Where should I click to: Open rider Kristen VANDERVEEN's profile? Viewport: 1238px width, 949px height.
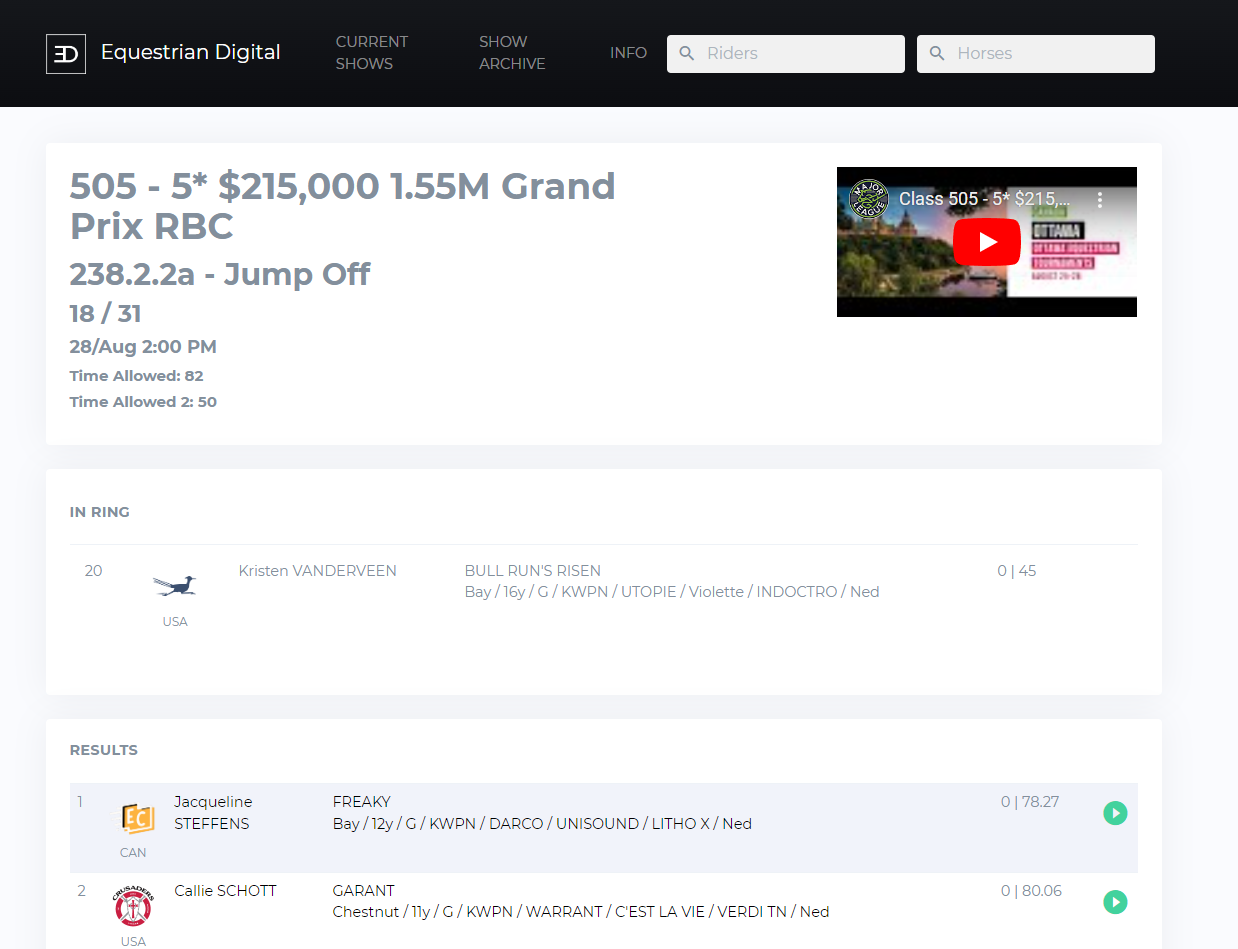(318, 571)
